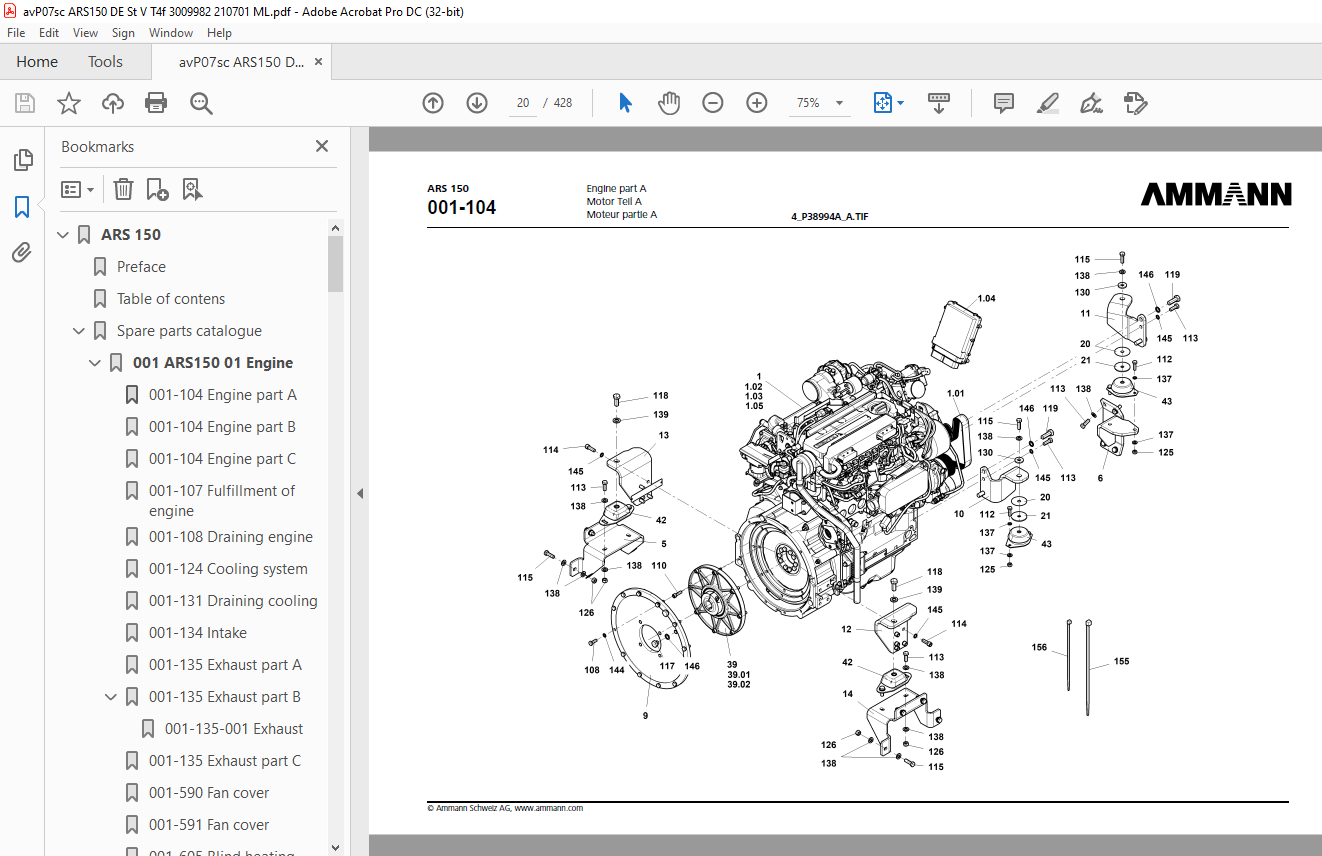Click the www.ammann.com footer link
1322x856 pixels.
[x=549, y=808]
